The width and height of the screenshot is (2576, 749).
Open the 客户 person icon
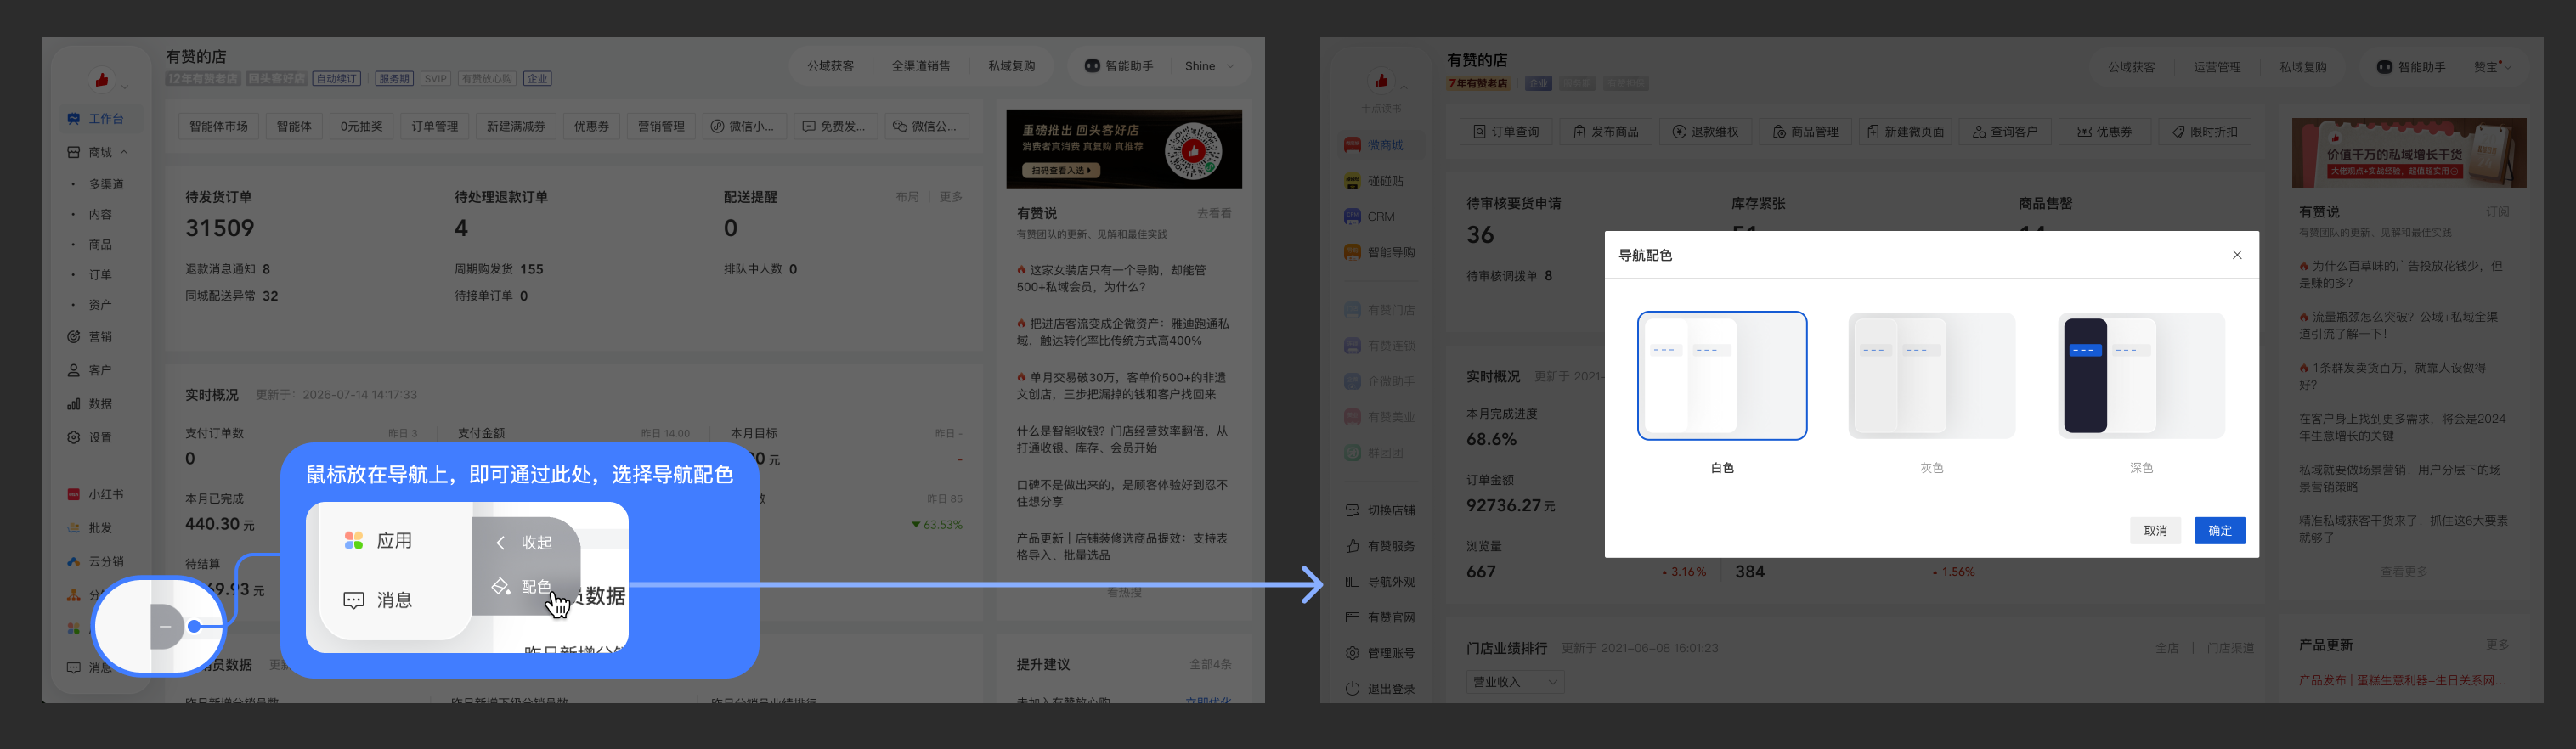pyautogui.click(x=73, y=370)
